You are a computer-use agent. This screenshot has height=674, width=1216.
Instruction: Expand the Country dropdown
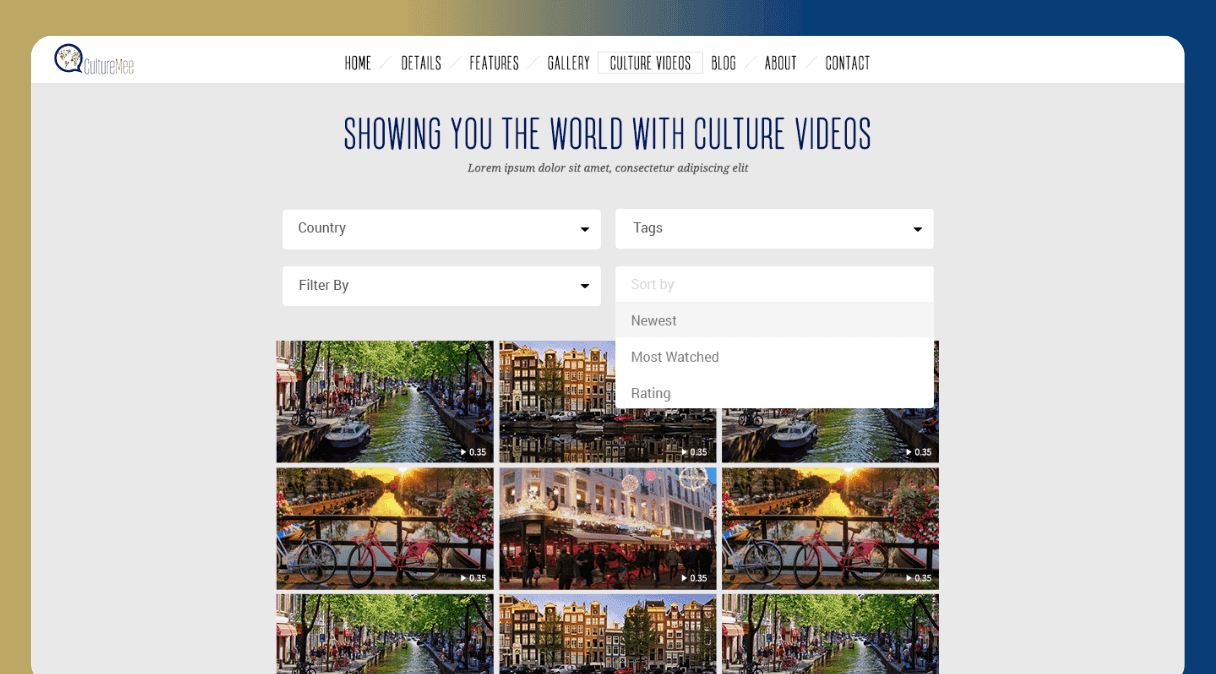(x=442, y=229)
